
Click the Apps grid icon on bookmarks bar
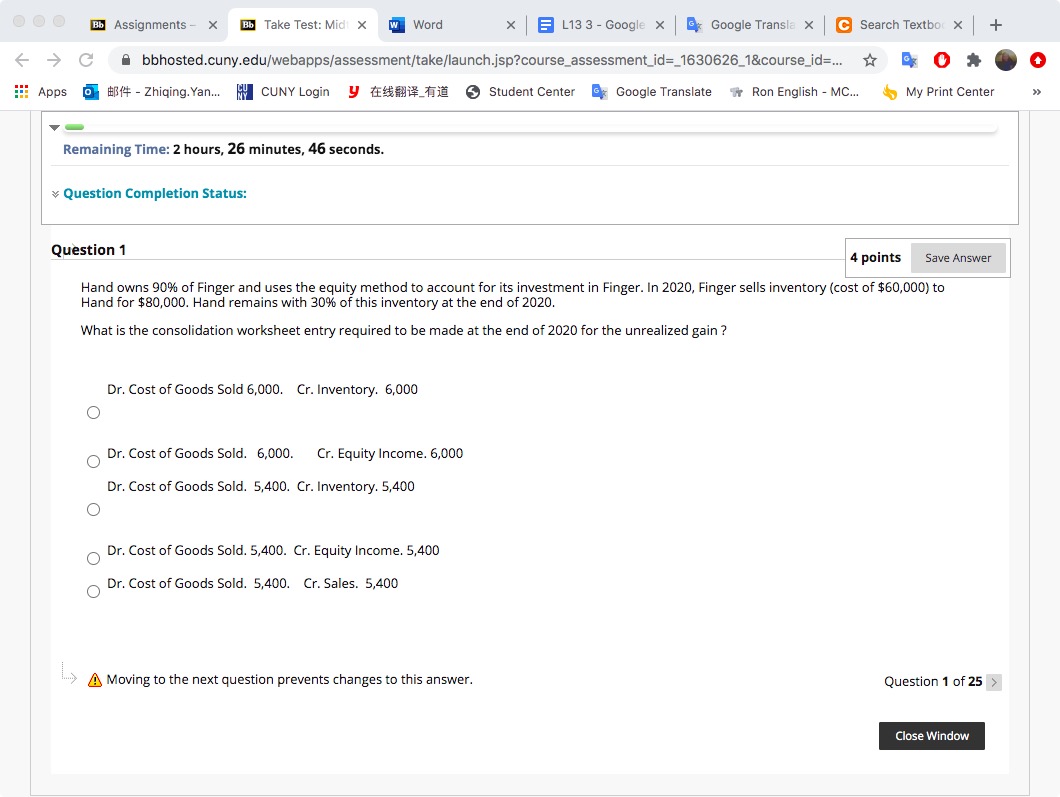[19, 91]
